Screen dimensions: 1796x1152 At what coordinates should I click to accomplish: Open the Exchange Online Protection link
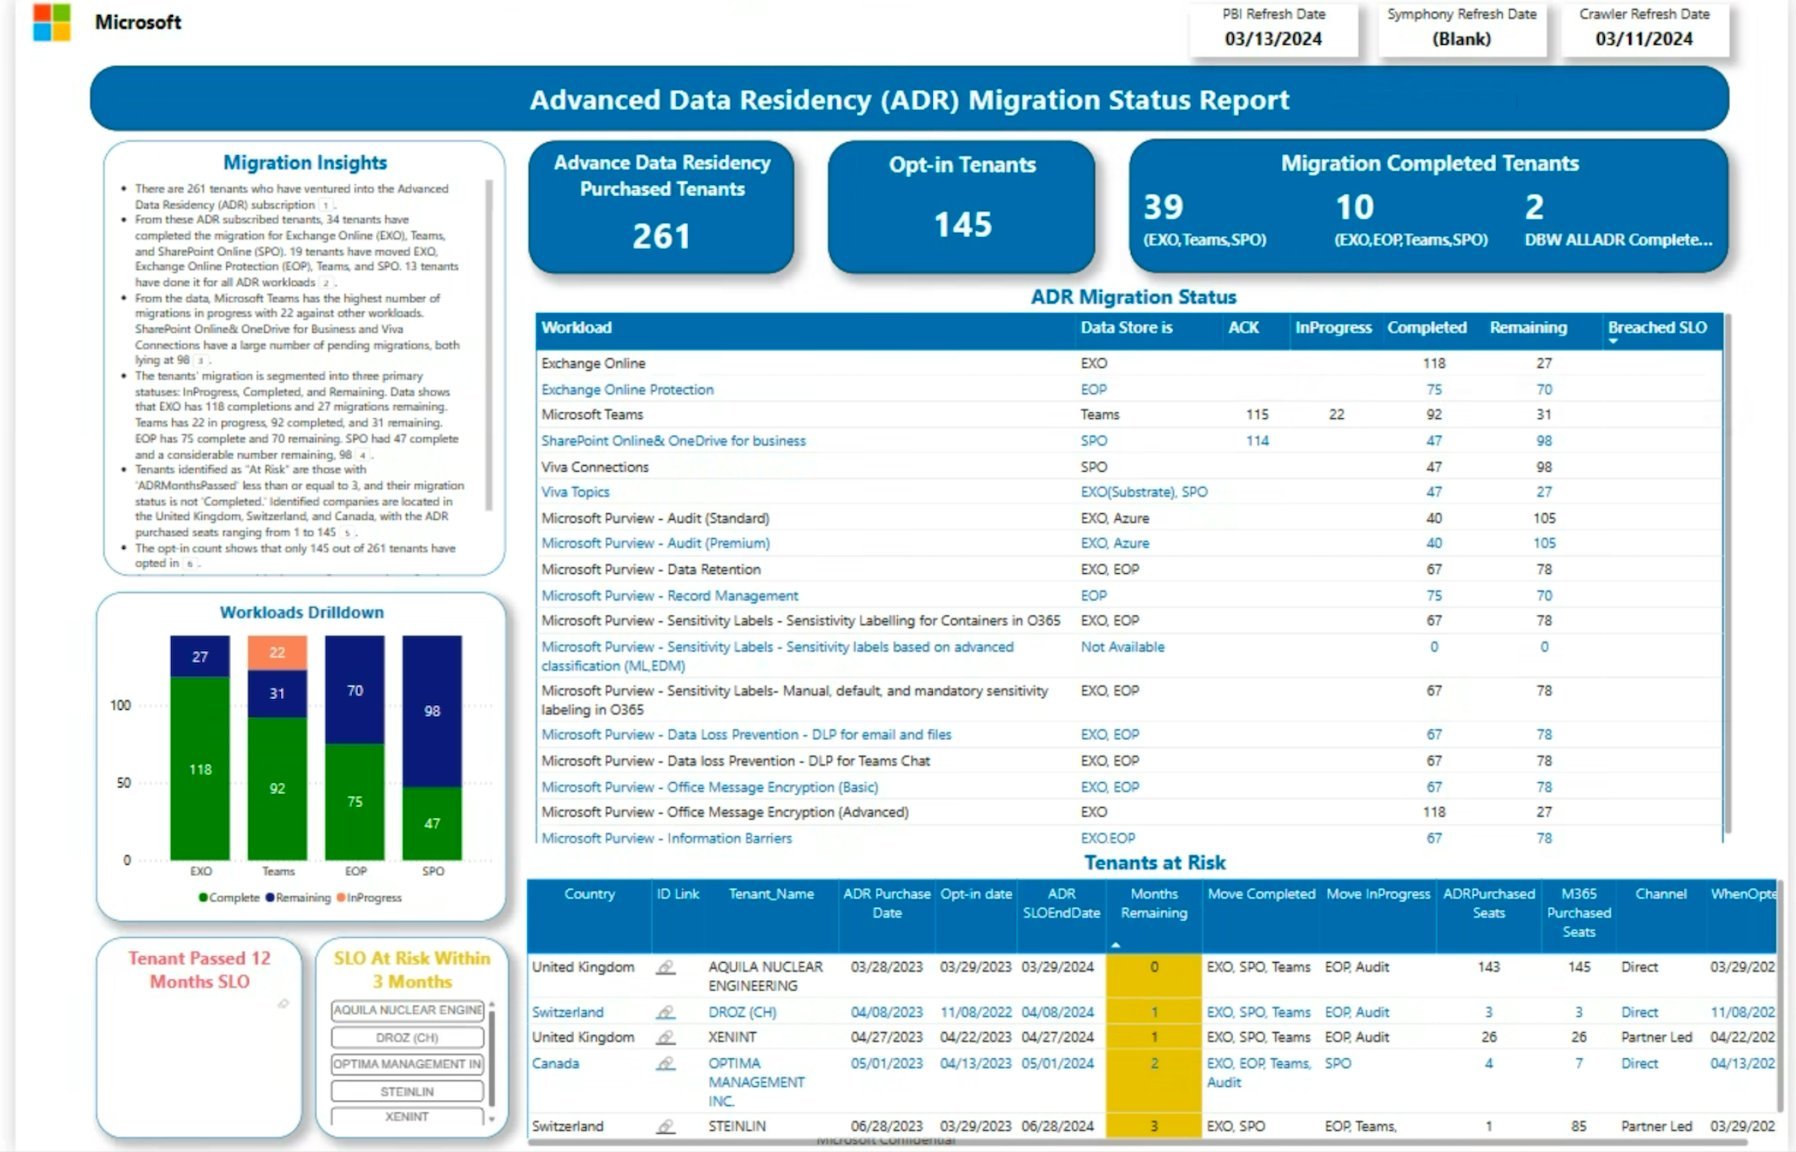click(x=627, y=389)
